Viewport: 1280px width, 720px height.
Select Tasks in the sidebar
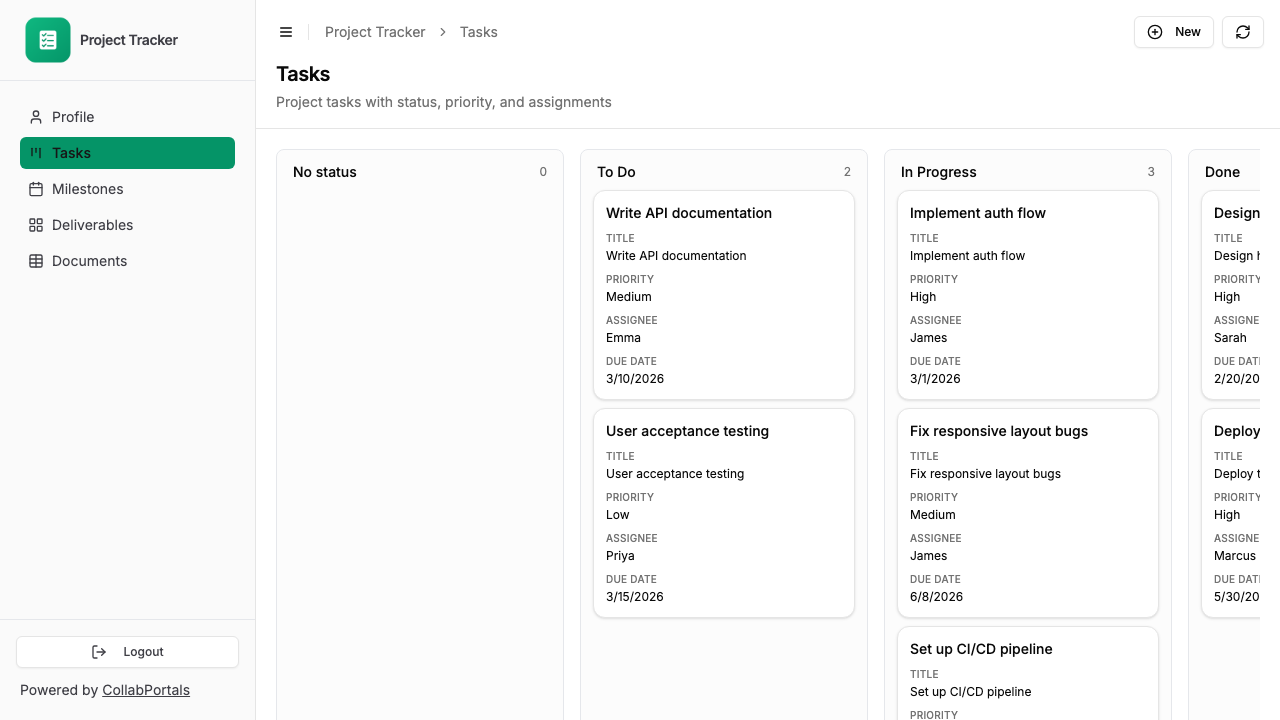[127, 153]
